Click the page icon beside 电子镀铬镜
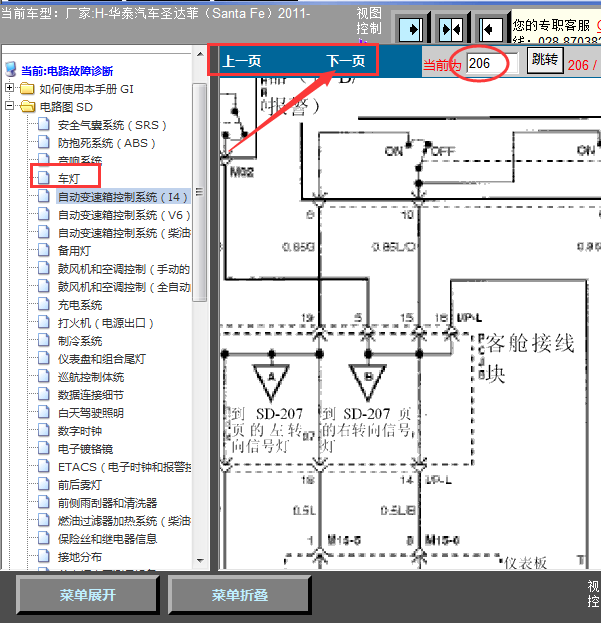This screenshot has width=601, height=626. pos(44,448)
